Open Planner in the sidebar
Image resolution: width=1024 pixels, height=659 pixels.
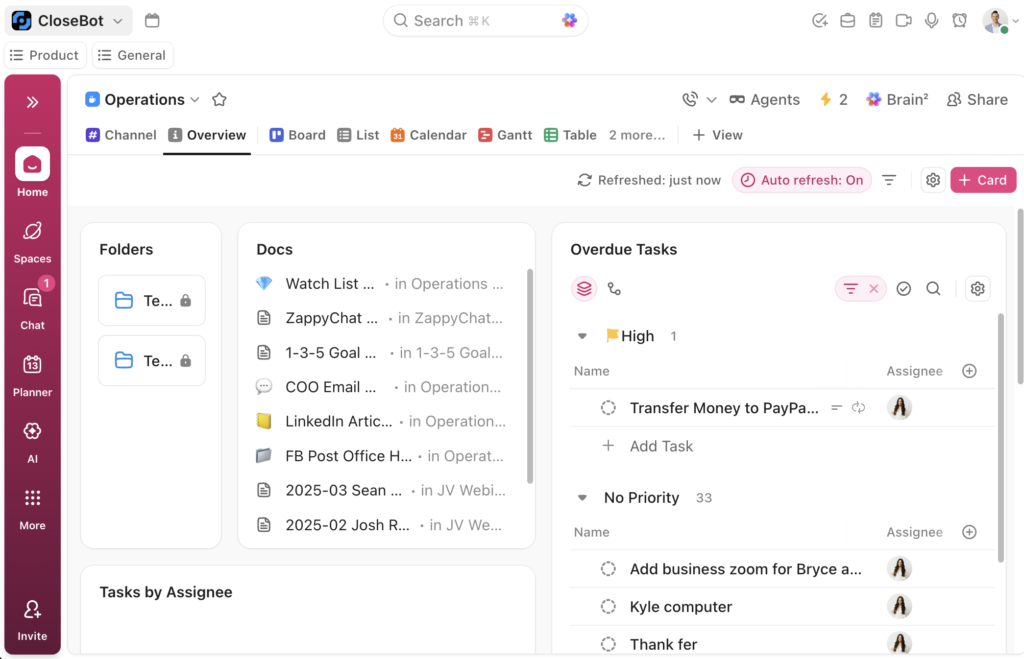coord(32,376)
